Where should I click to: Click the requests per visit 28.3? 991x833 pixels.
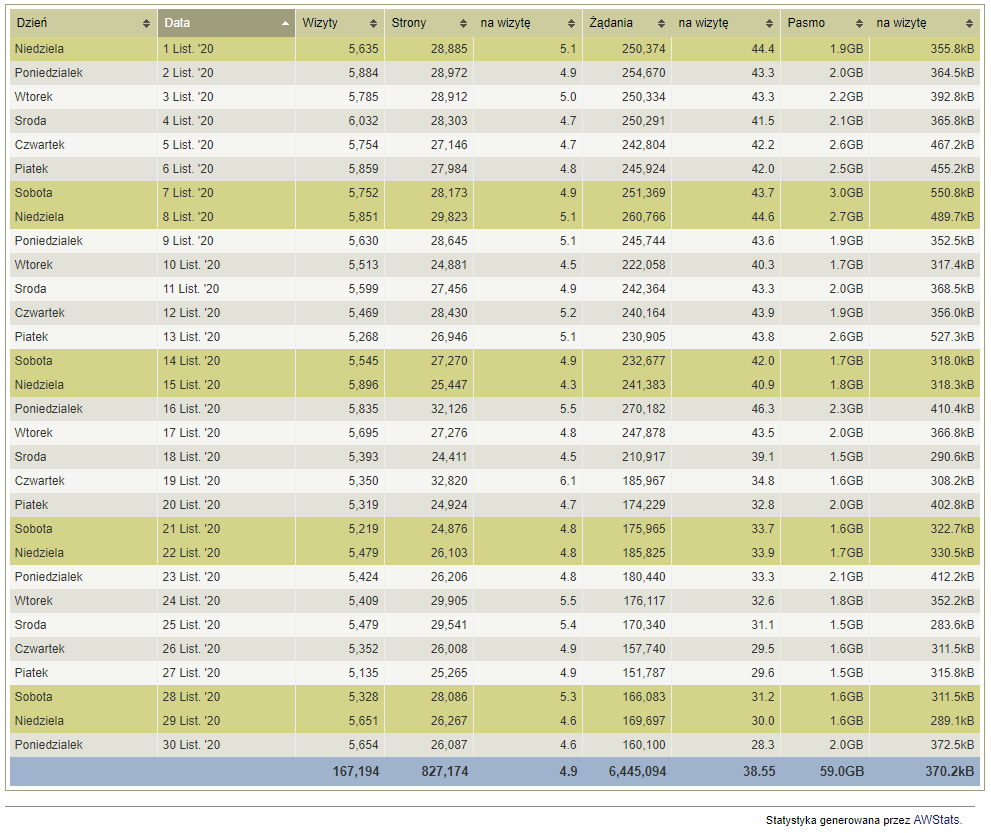click(x=763, y=745)
